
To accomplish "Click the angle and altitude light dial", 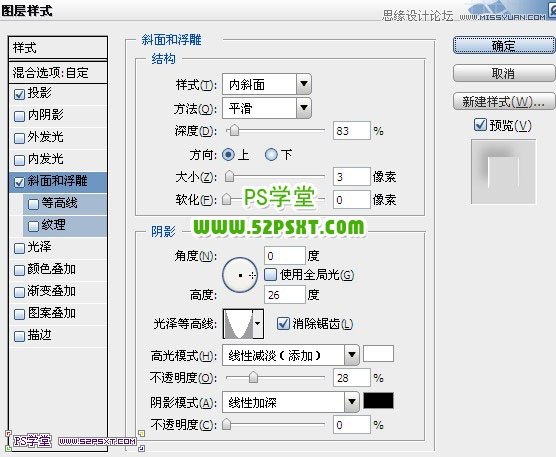I will [x=240, y=275].
